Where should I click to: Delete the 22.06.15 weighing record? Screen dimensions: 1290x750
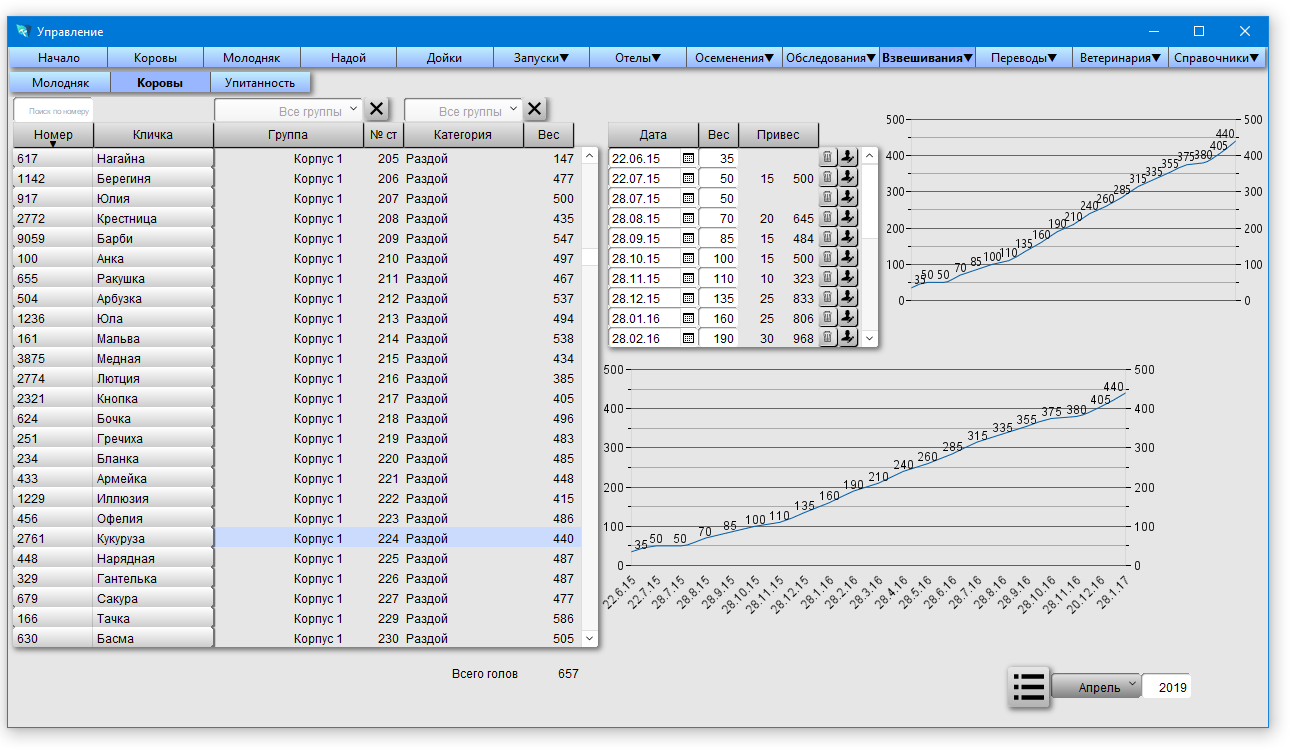[x=828, y=158]
